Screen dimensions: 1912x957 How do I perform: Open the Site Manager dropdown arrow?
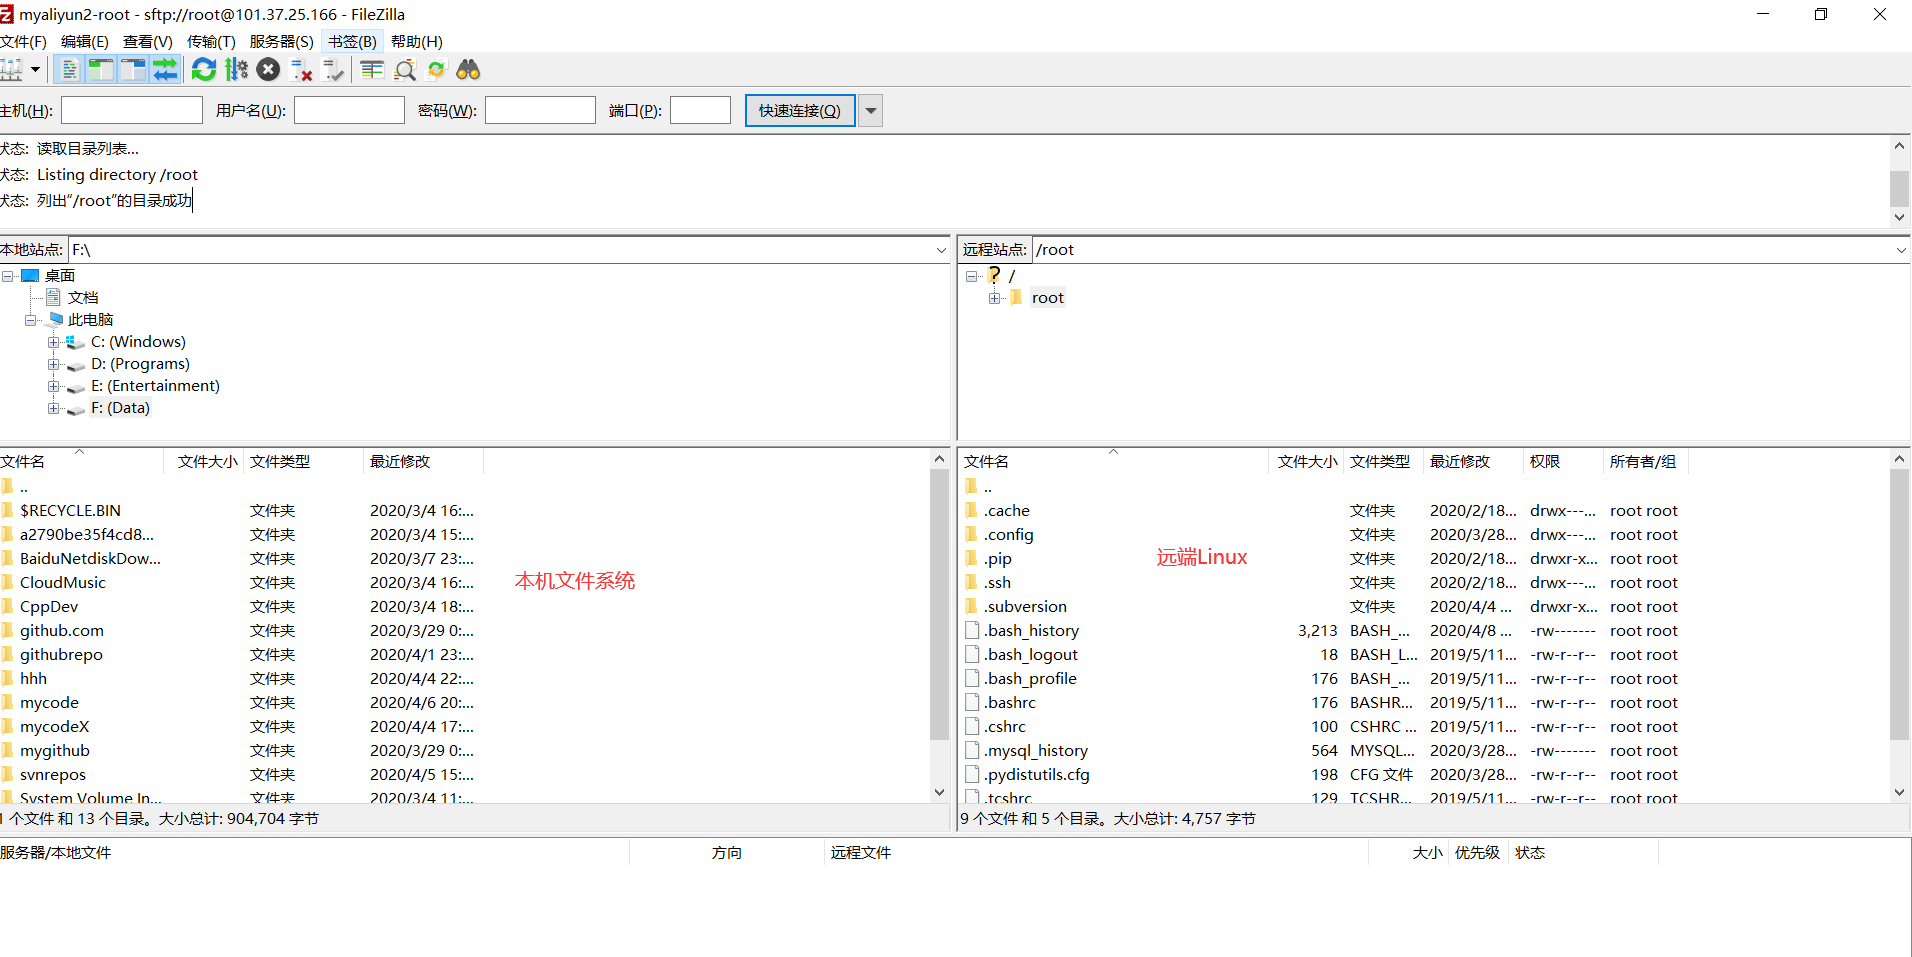(x=35, y=69)
